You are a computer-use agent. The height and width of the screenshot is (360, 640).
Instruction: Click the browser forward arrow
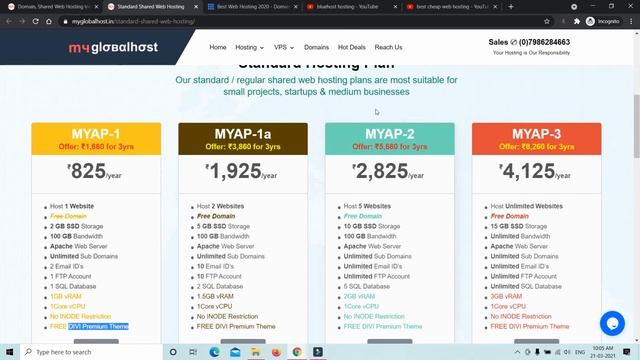pos(22,21)
